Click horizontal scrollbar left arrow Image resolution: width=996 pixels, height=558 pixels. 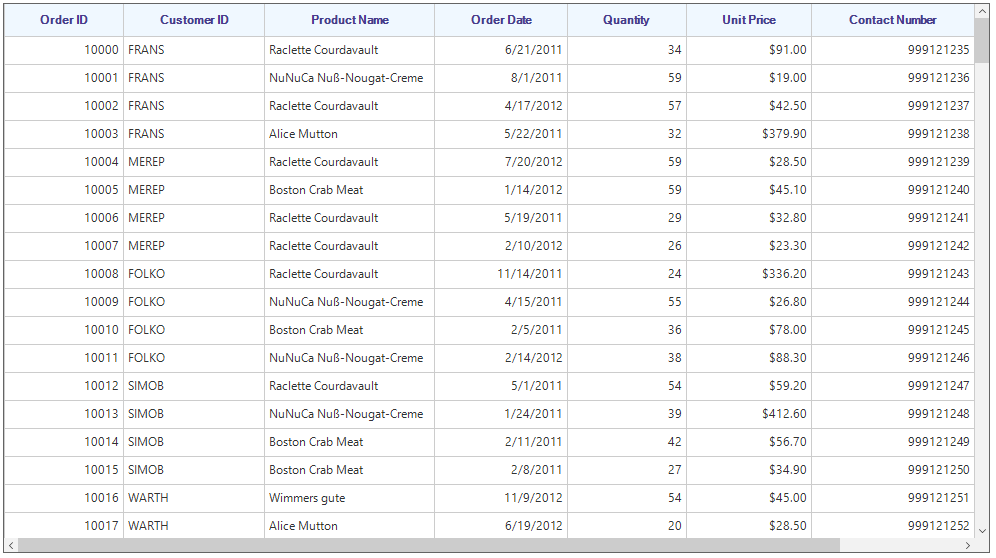point(11,545)
